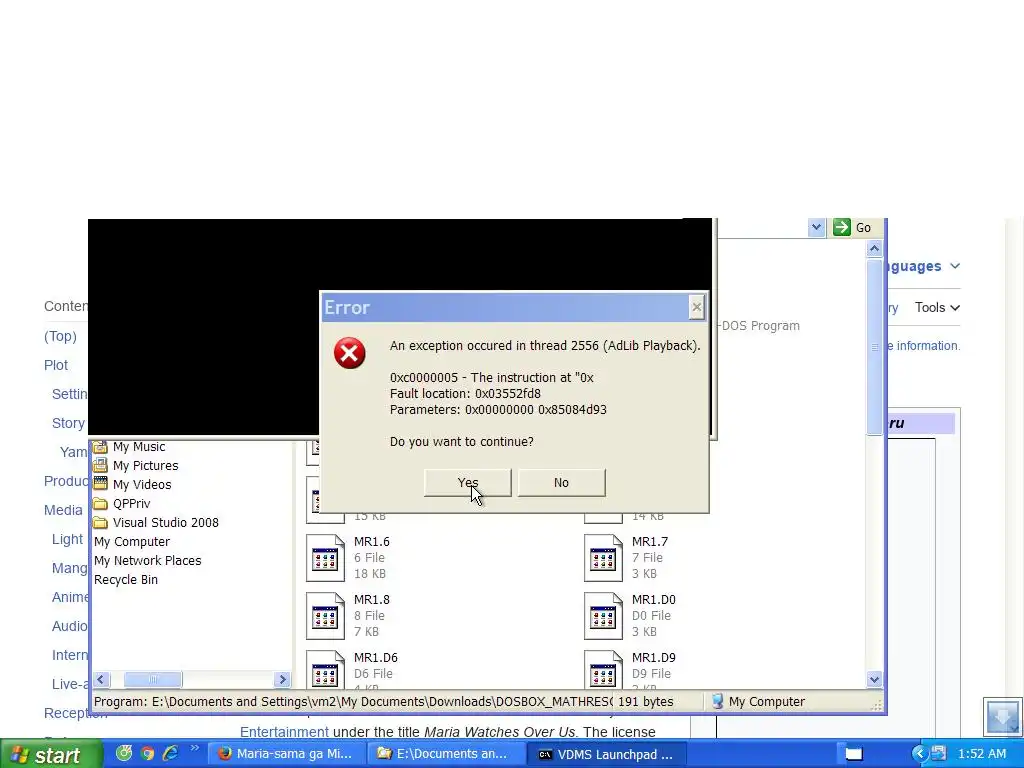The height and width of the screenshot is (768, 1024).
Task: Select Recycle Bin in the folder tree
Action: point(126,579)
